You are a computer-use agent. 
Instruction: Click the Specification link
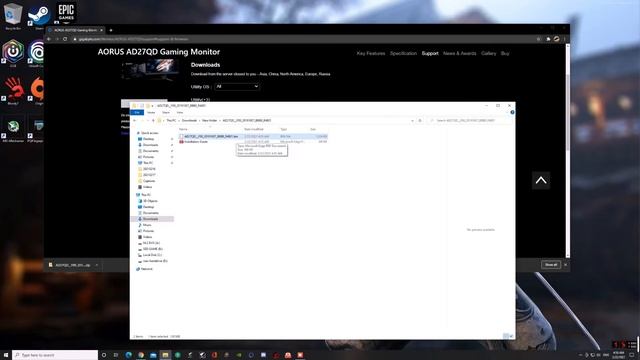403,53
